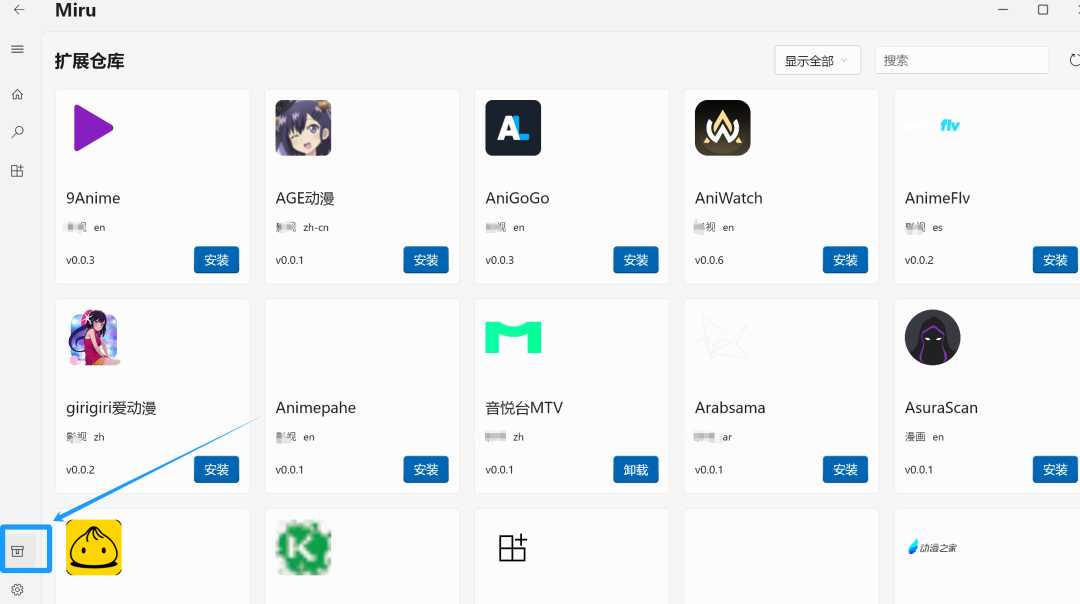Screen dimensions: 1080x604
Task: Click AGE动漫 language tag zh-cn
Action: tap(315, 227)
